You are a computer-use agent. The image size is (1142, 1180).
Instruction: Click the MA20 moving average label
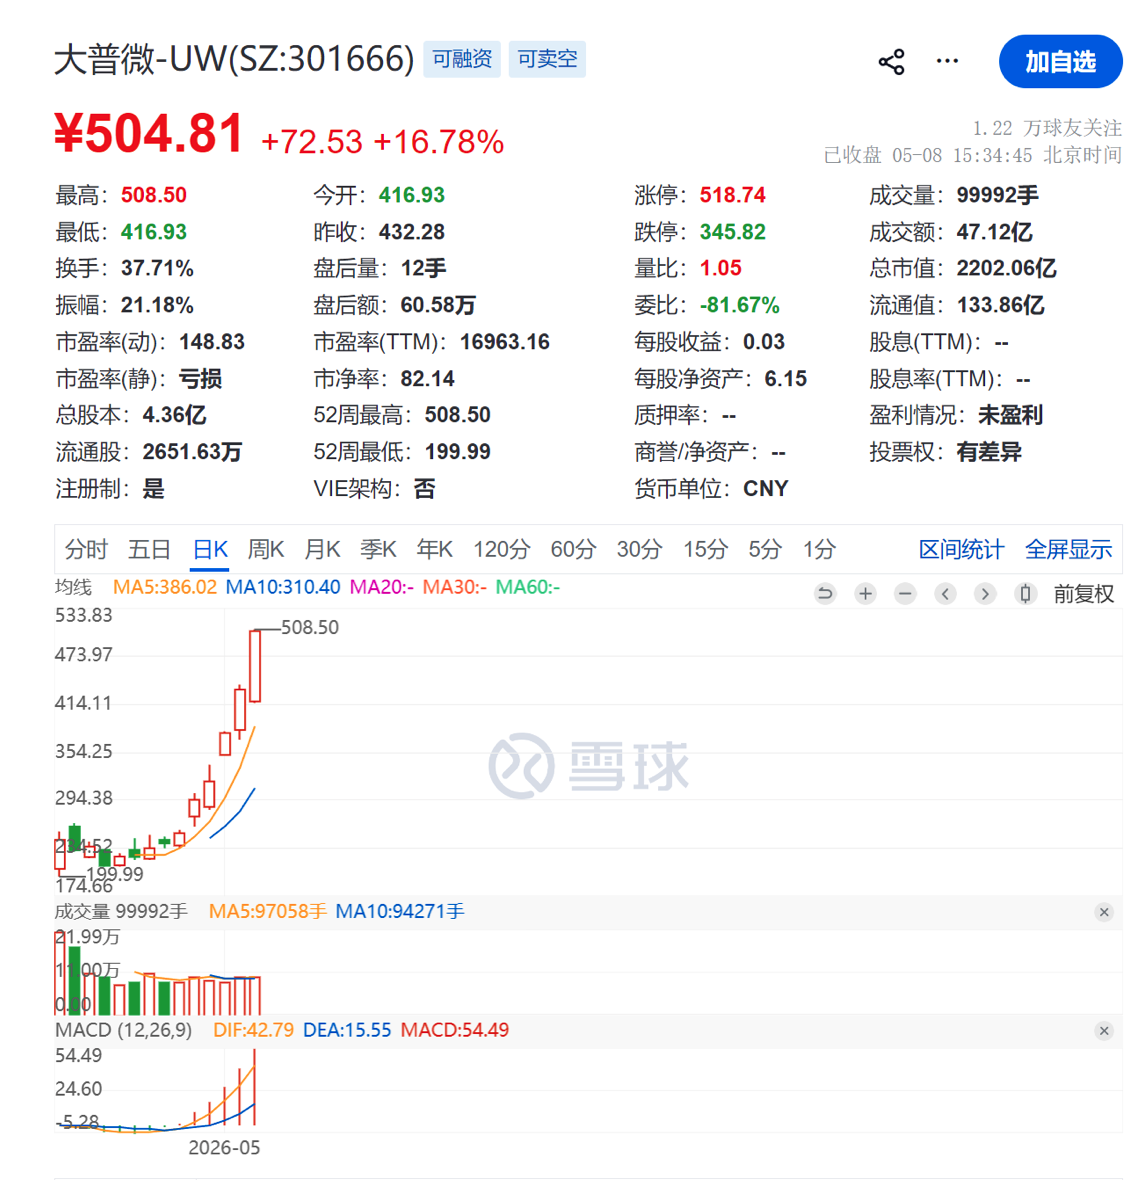381,587
